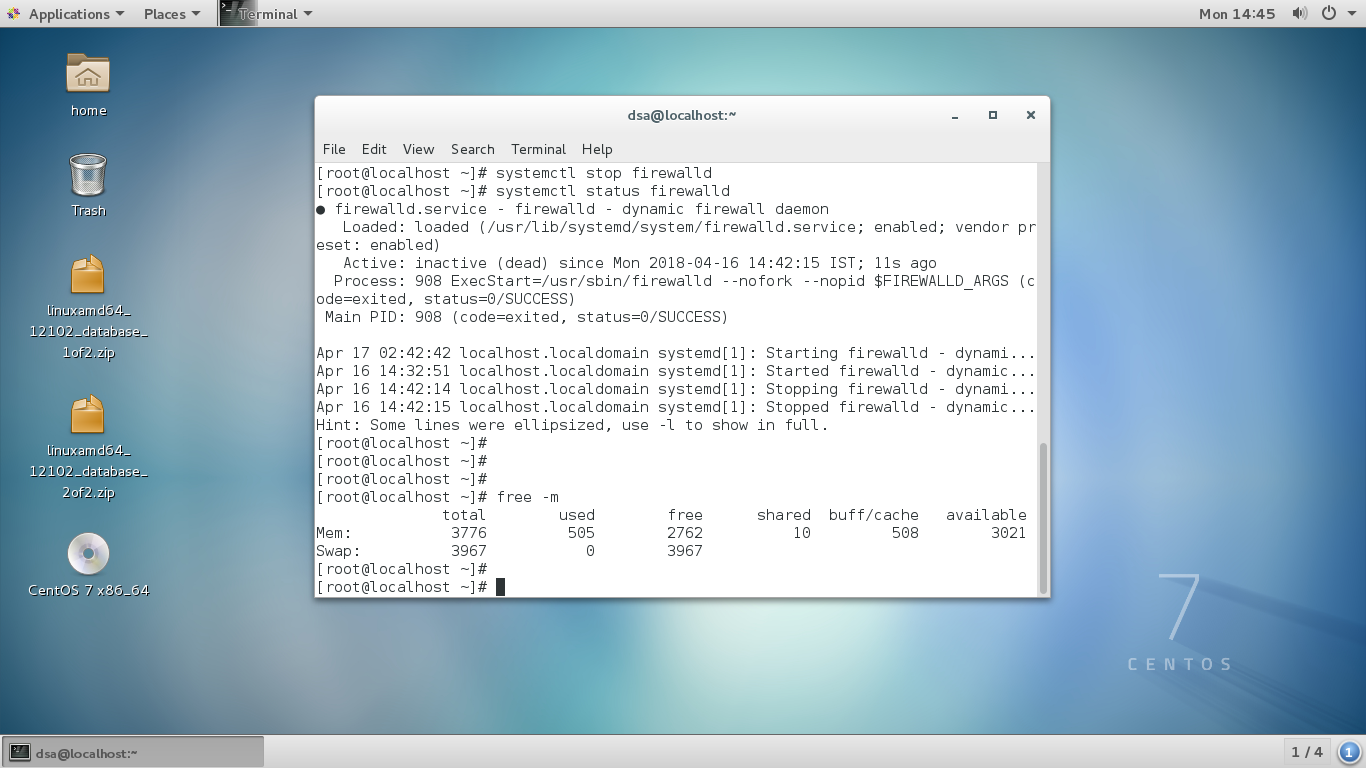The width and height of the screenshot is (1366, 768).
Task: Click the available memory value 3021
Action: 1008,533
